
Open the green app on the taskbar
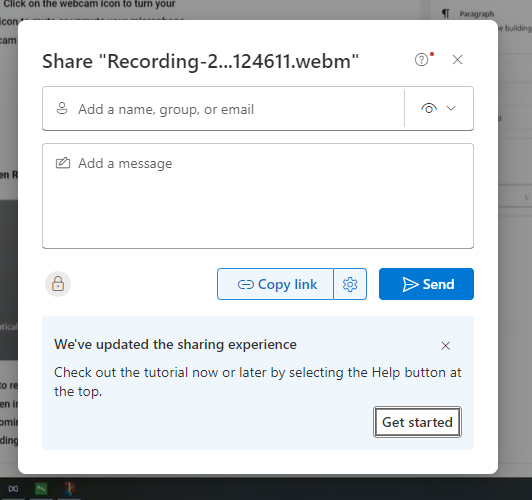point(41,489)
